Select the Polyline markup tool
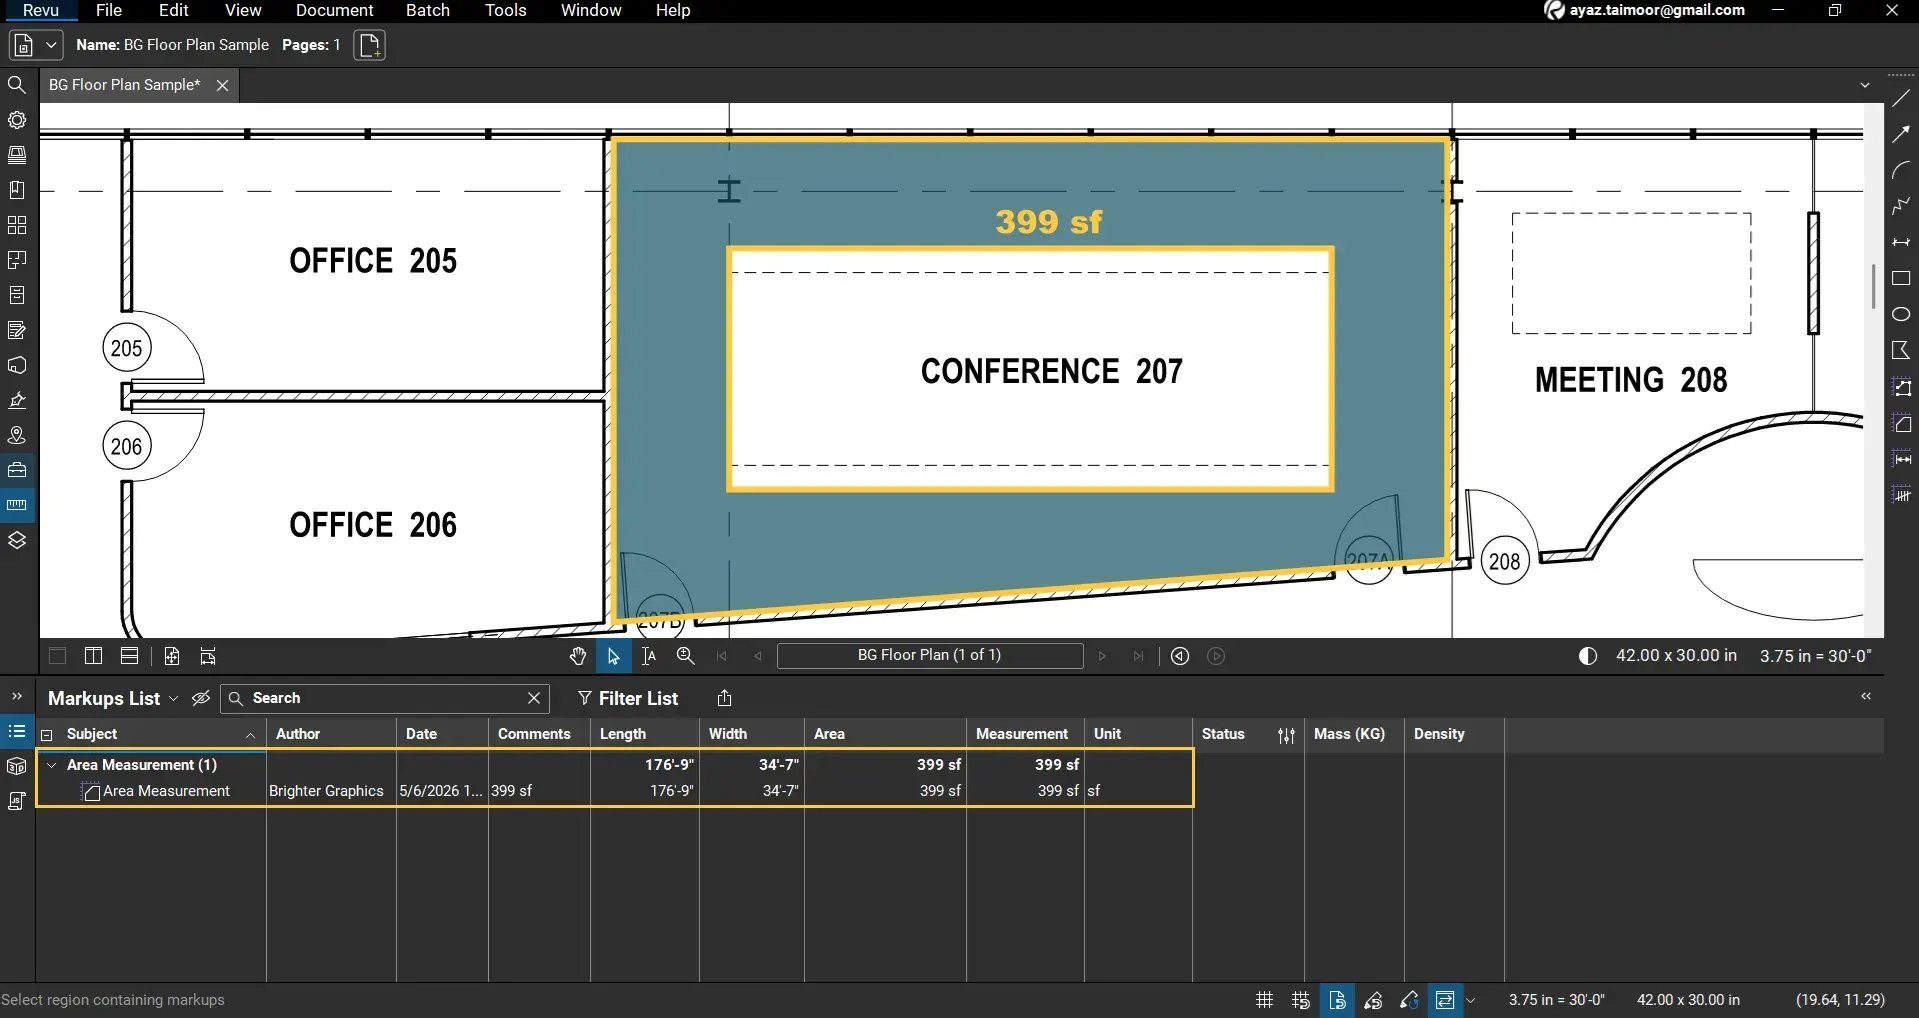Screen dimensions: 1919x1018 pyautogui.click(x=1901, y=206)
